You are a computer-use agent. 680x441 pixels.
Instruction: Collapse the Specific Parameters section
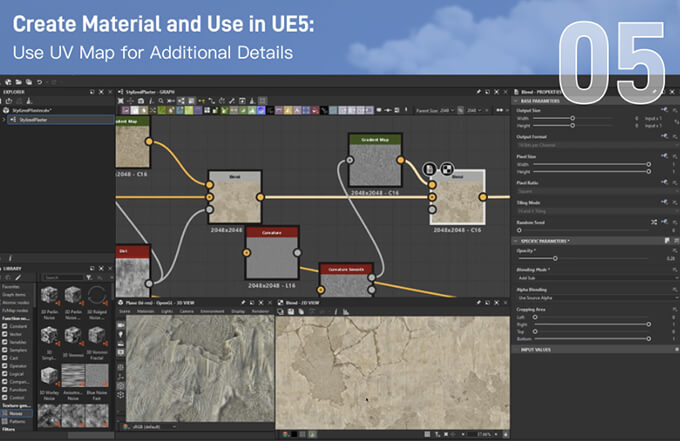coord(516,241)
